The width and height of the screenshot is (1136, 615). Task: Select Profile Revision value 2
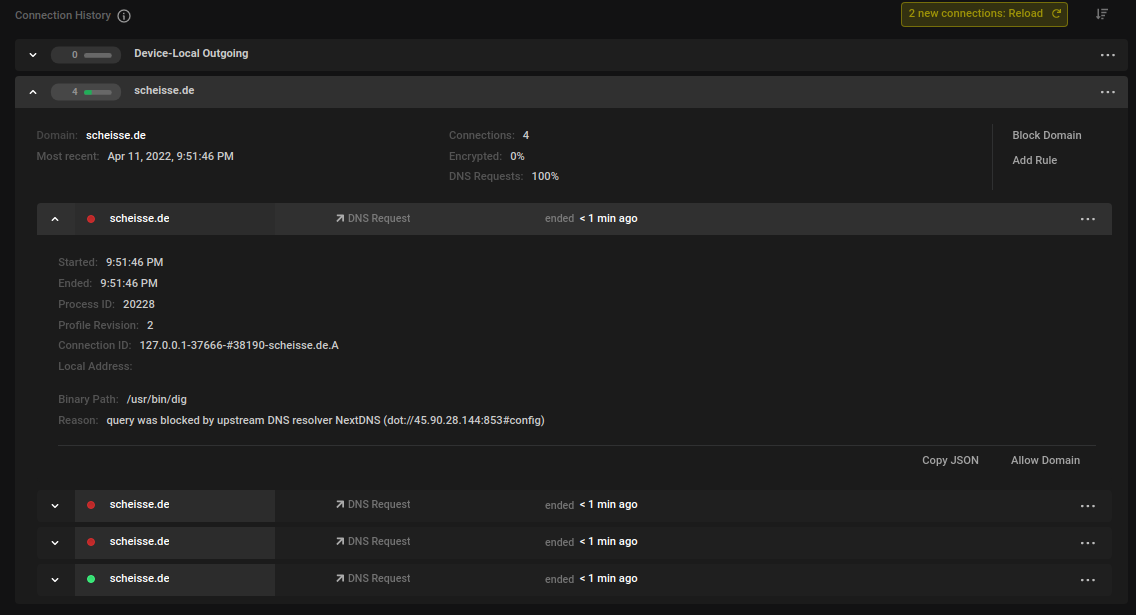150,325
